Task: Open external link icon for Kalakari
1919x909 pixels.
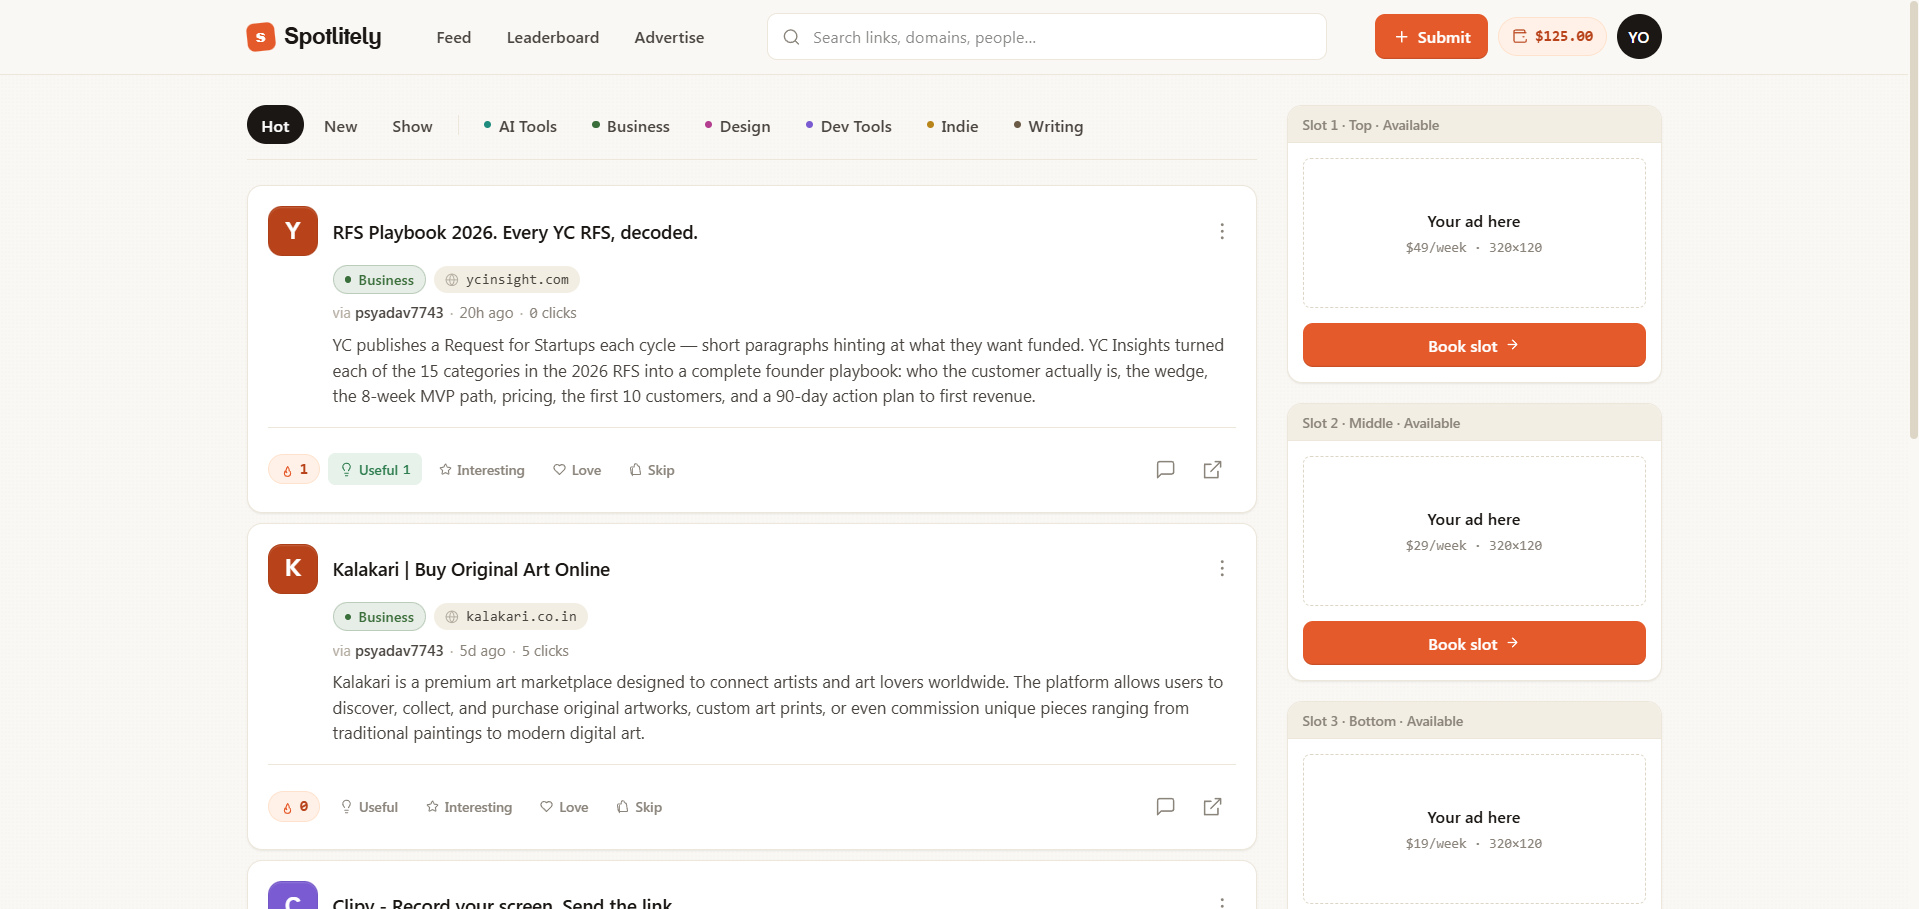Action: point(1212,807)
